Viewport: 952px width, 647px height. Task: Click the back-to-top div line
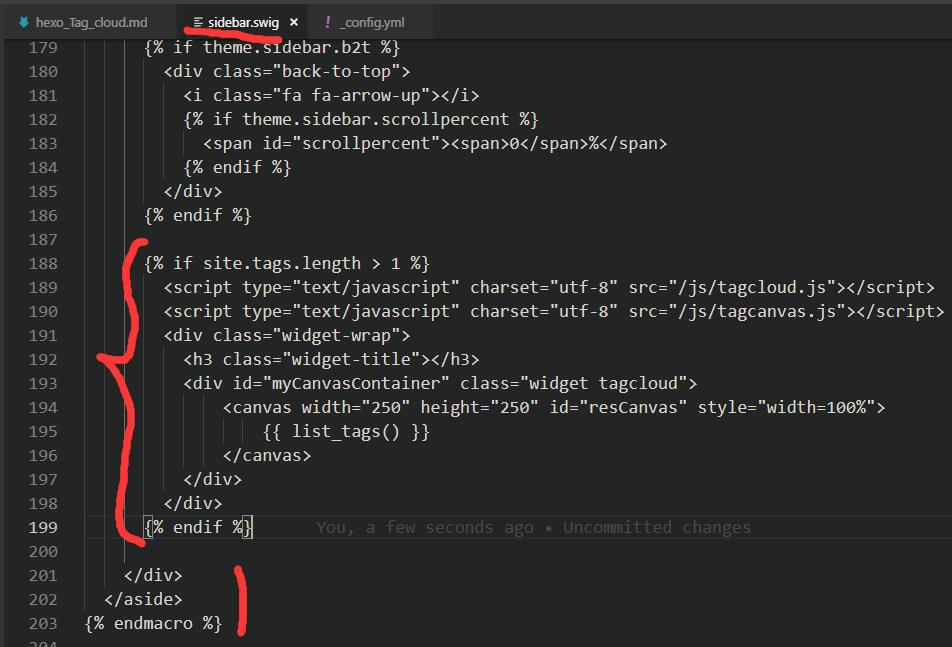point(287,72)
